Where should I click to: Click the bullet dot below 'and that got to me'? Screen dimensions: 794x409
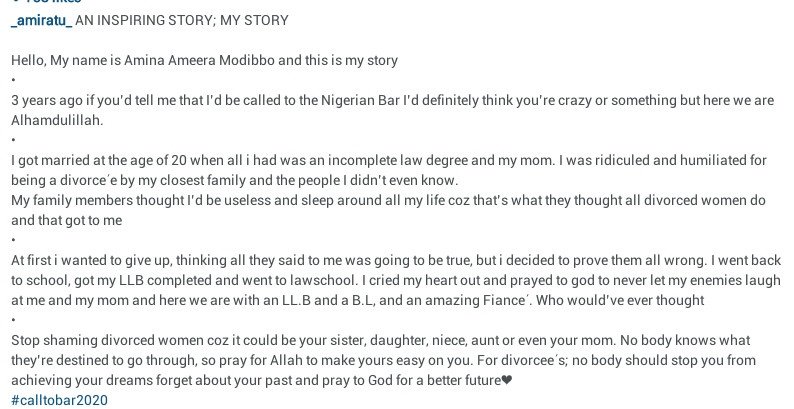[x=13, y=240]
